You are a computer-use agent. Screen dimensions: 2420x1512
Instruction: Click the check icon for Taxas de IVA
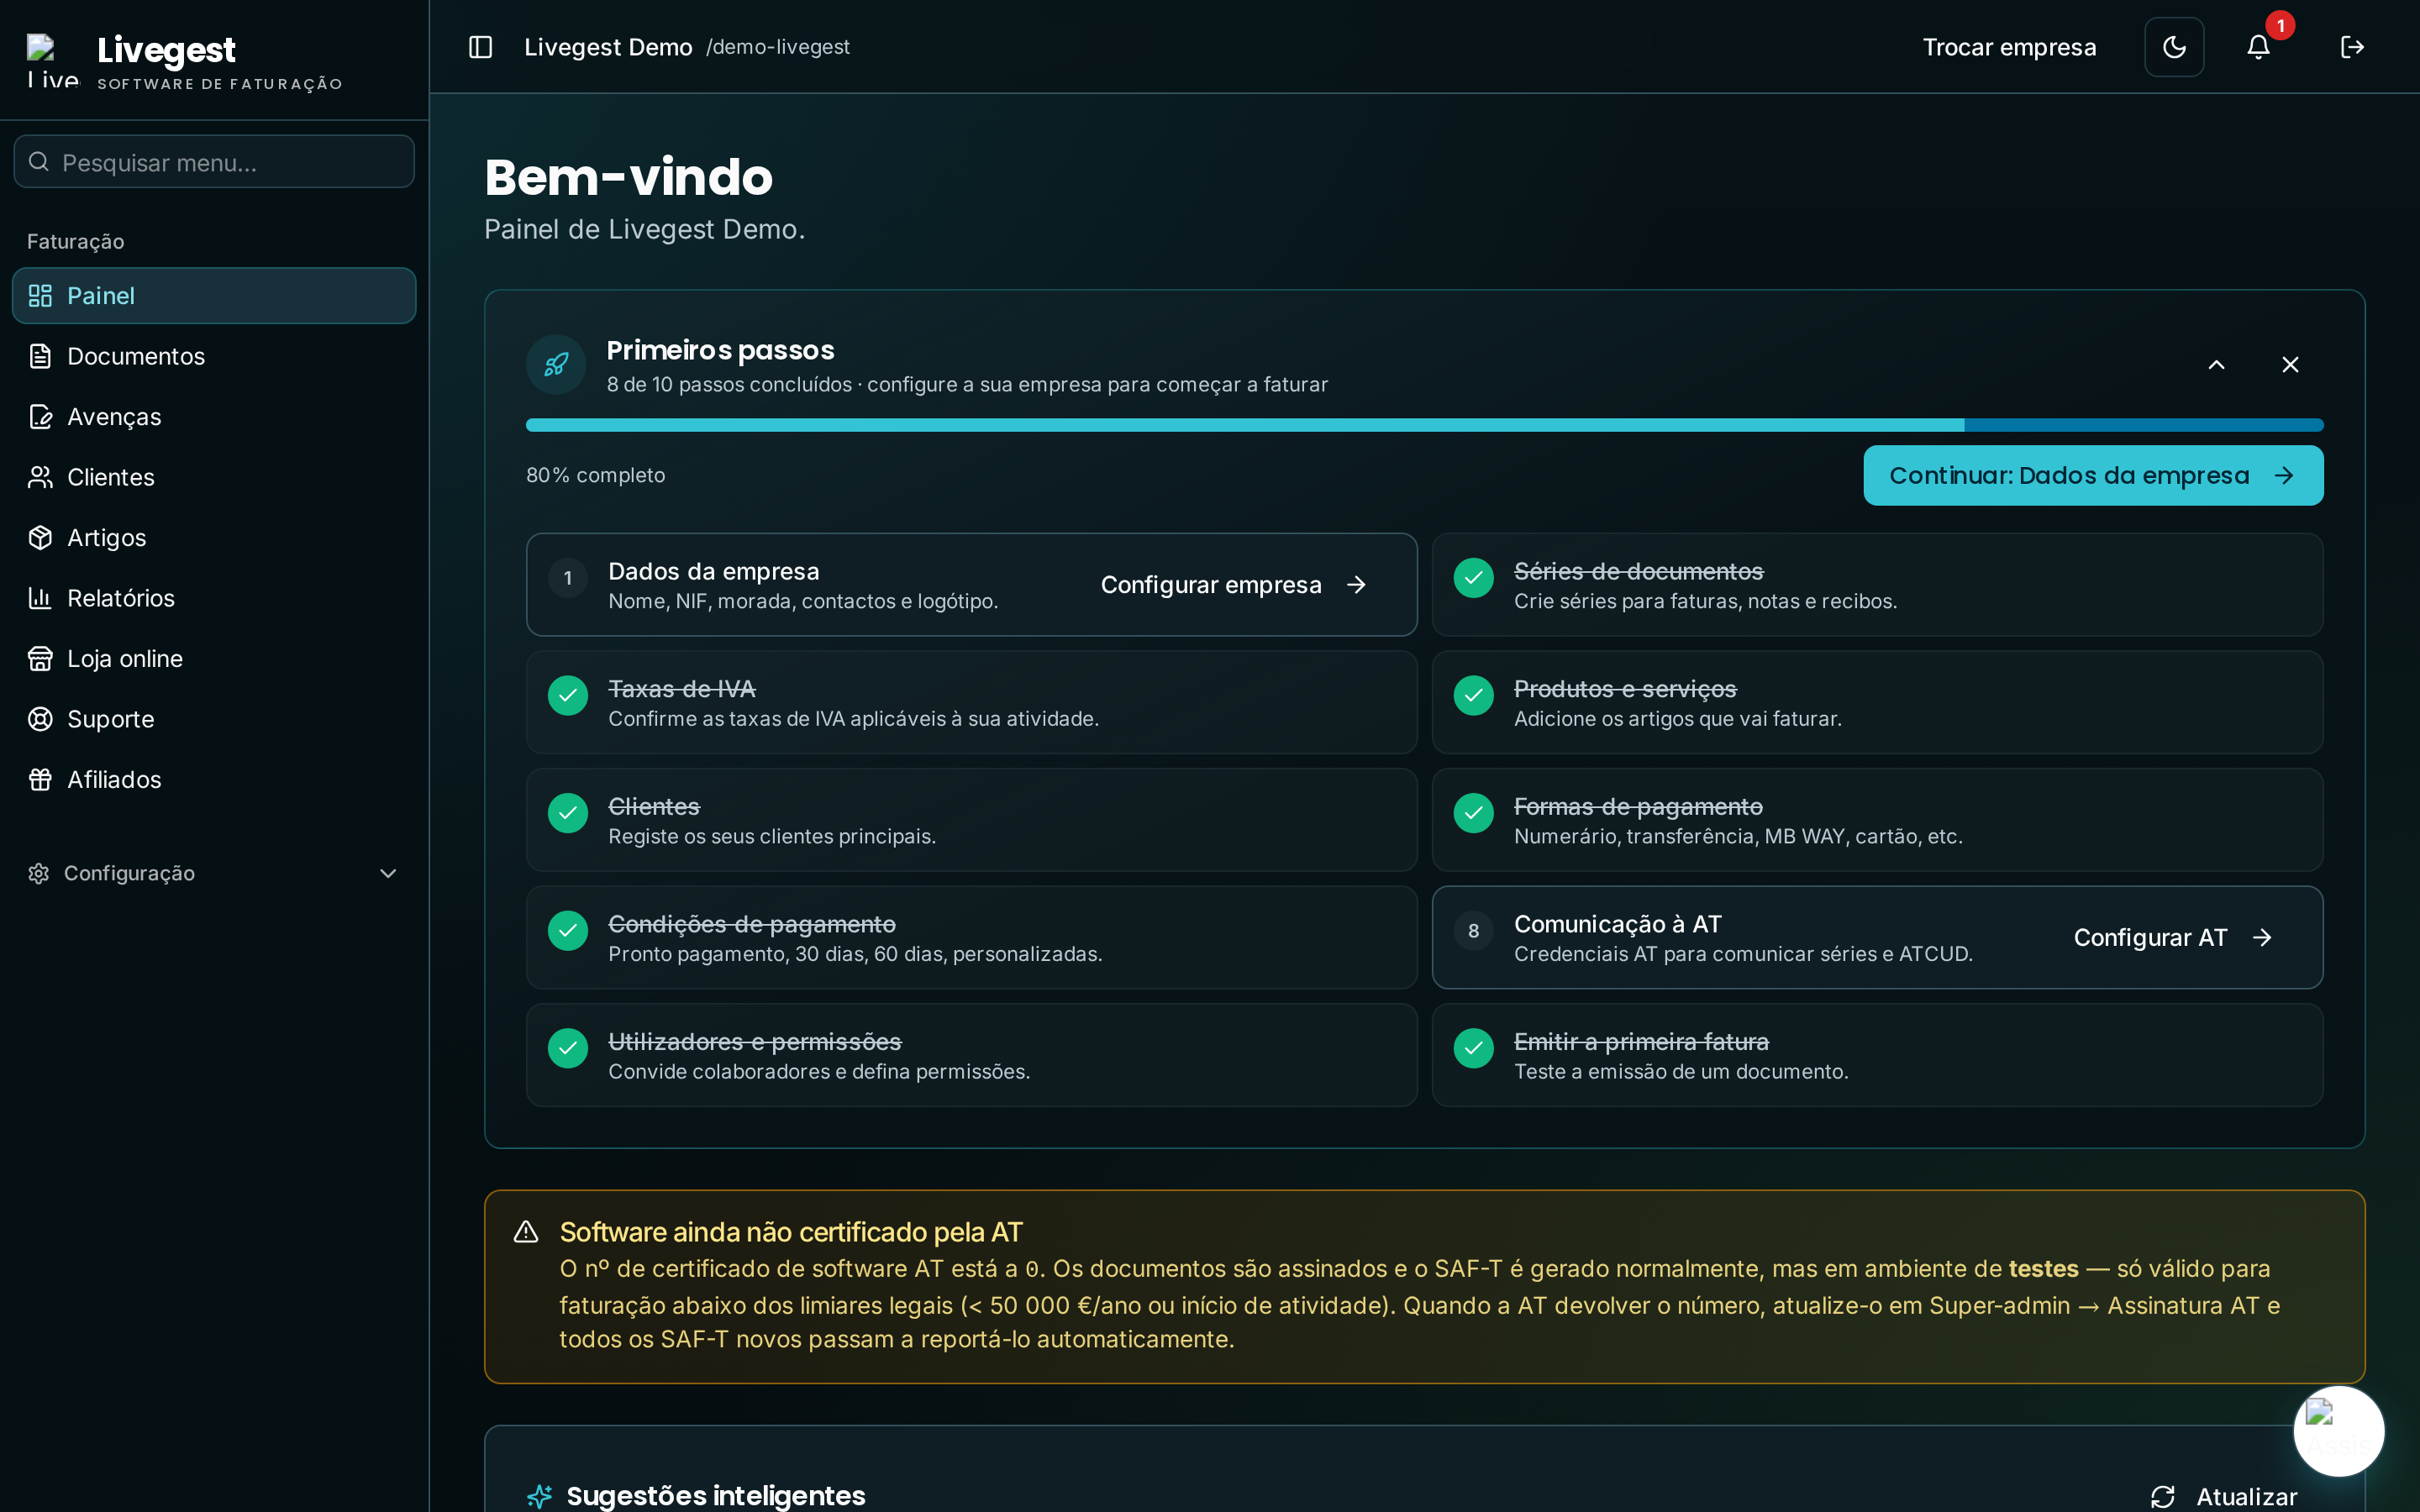point(568,695)
